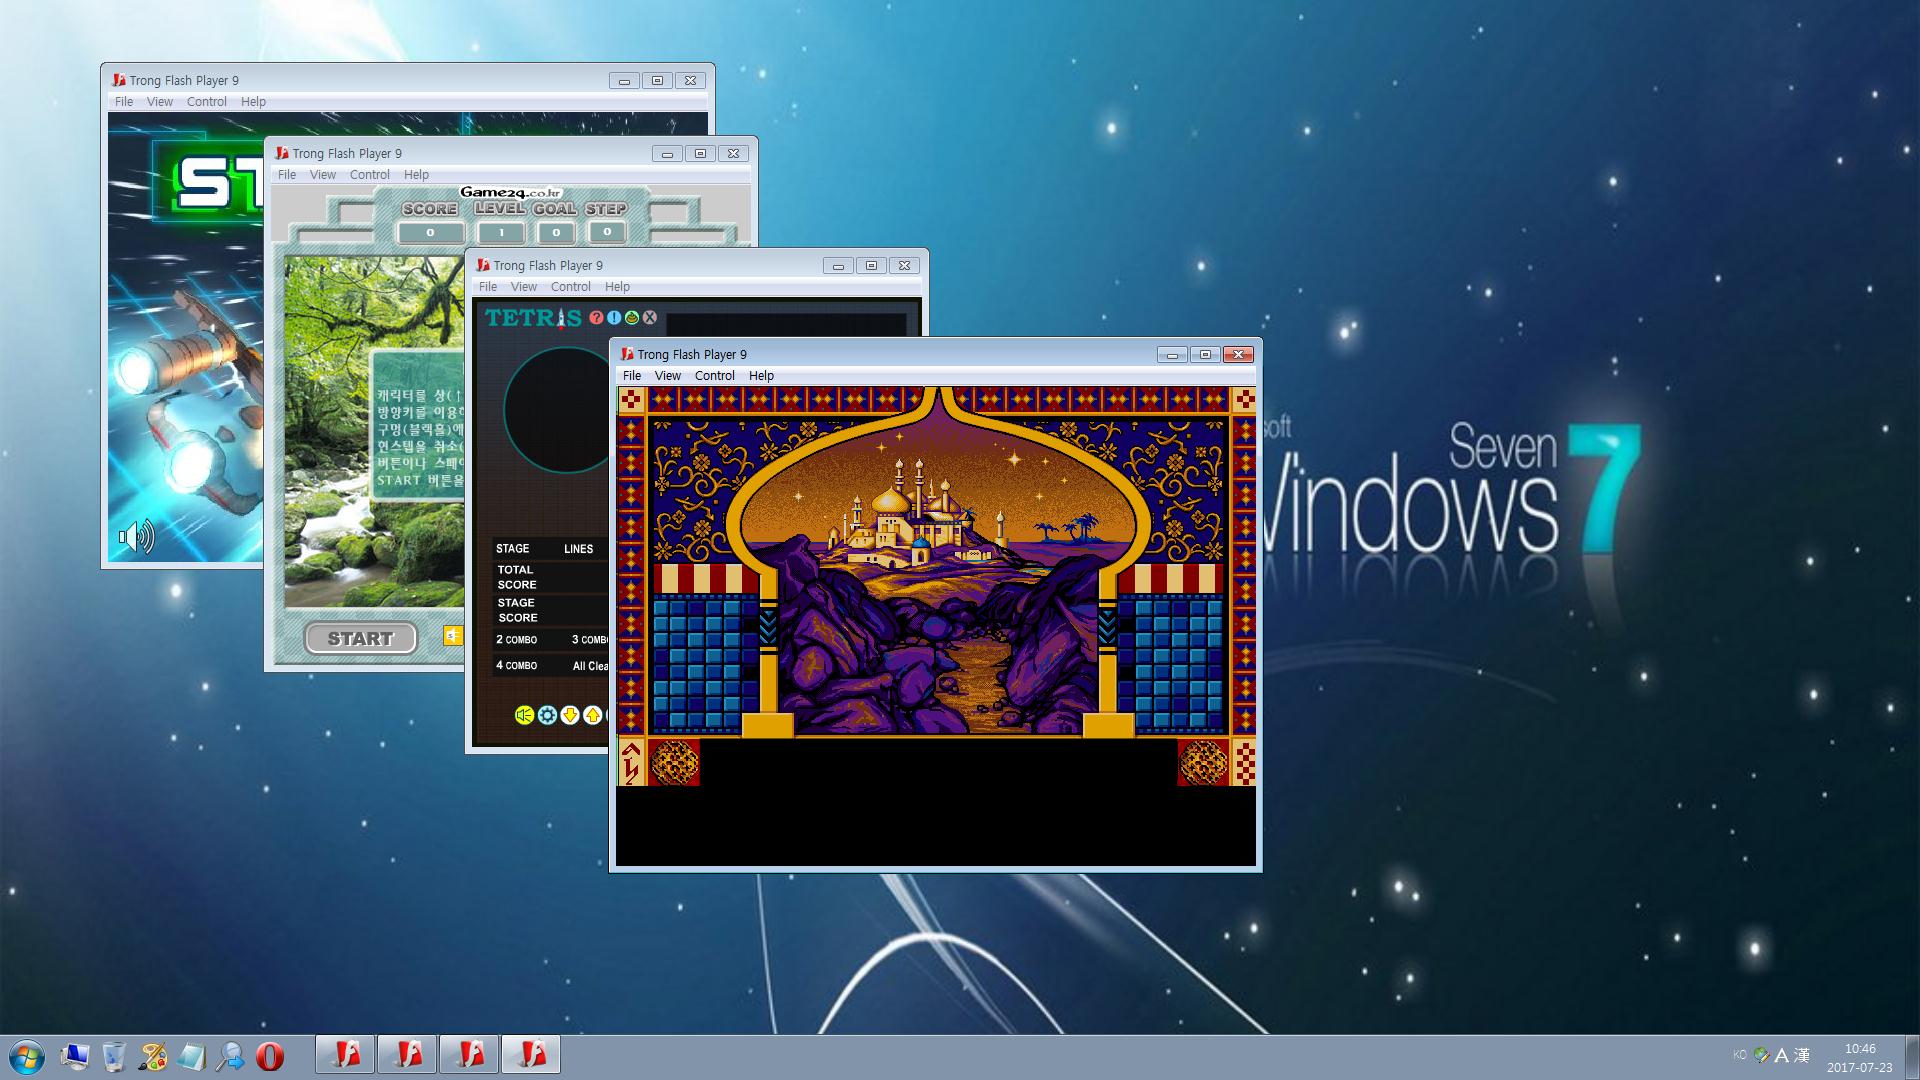
Task: Minimize the Prince of Persia window
Action: [x=1172, y=355]
